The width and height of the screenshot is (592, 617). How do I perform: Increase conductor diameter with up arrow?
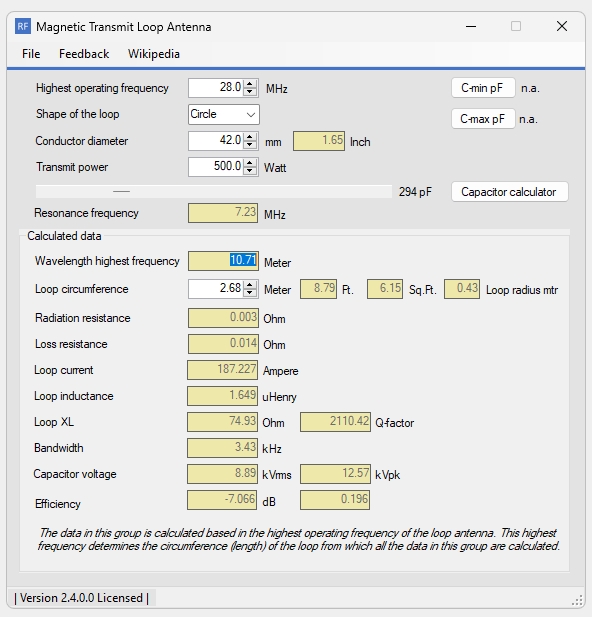(x=250, y=137)
